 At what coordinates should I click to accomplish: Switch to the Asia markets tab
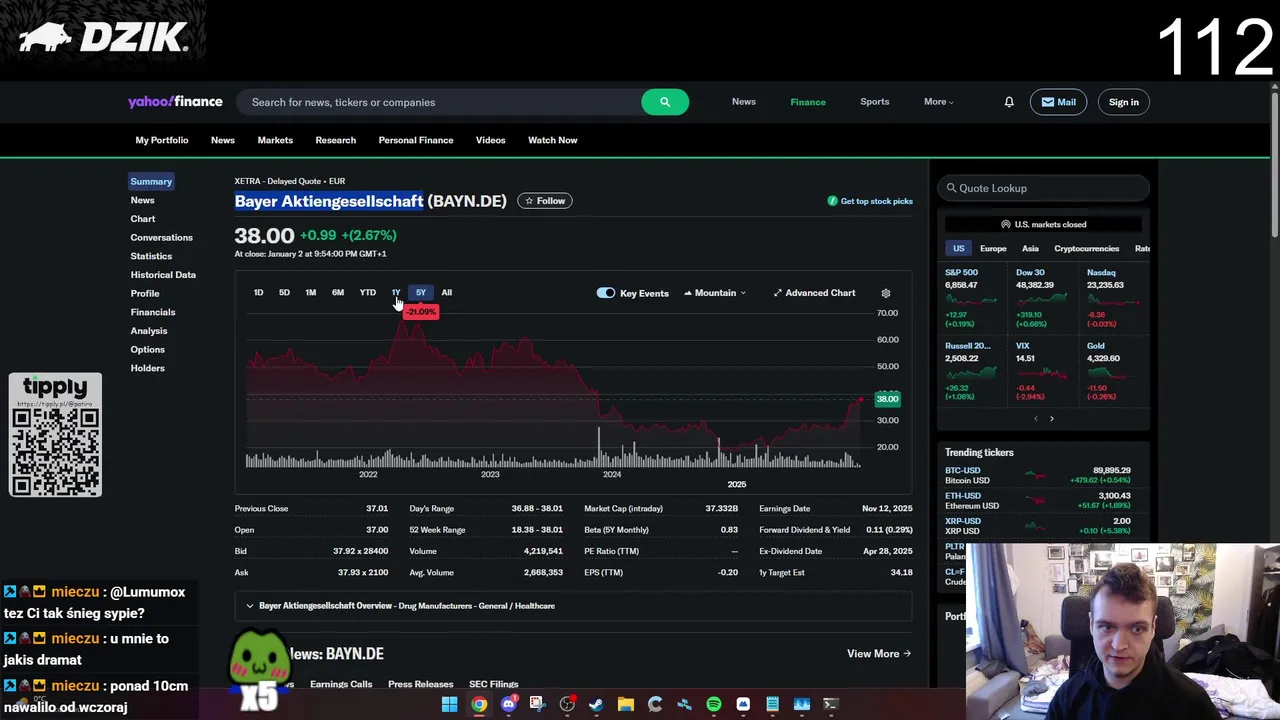click(1030, 248)
